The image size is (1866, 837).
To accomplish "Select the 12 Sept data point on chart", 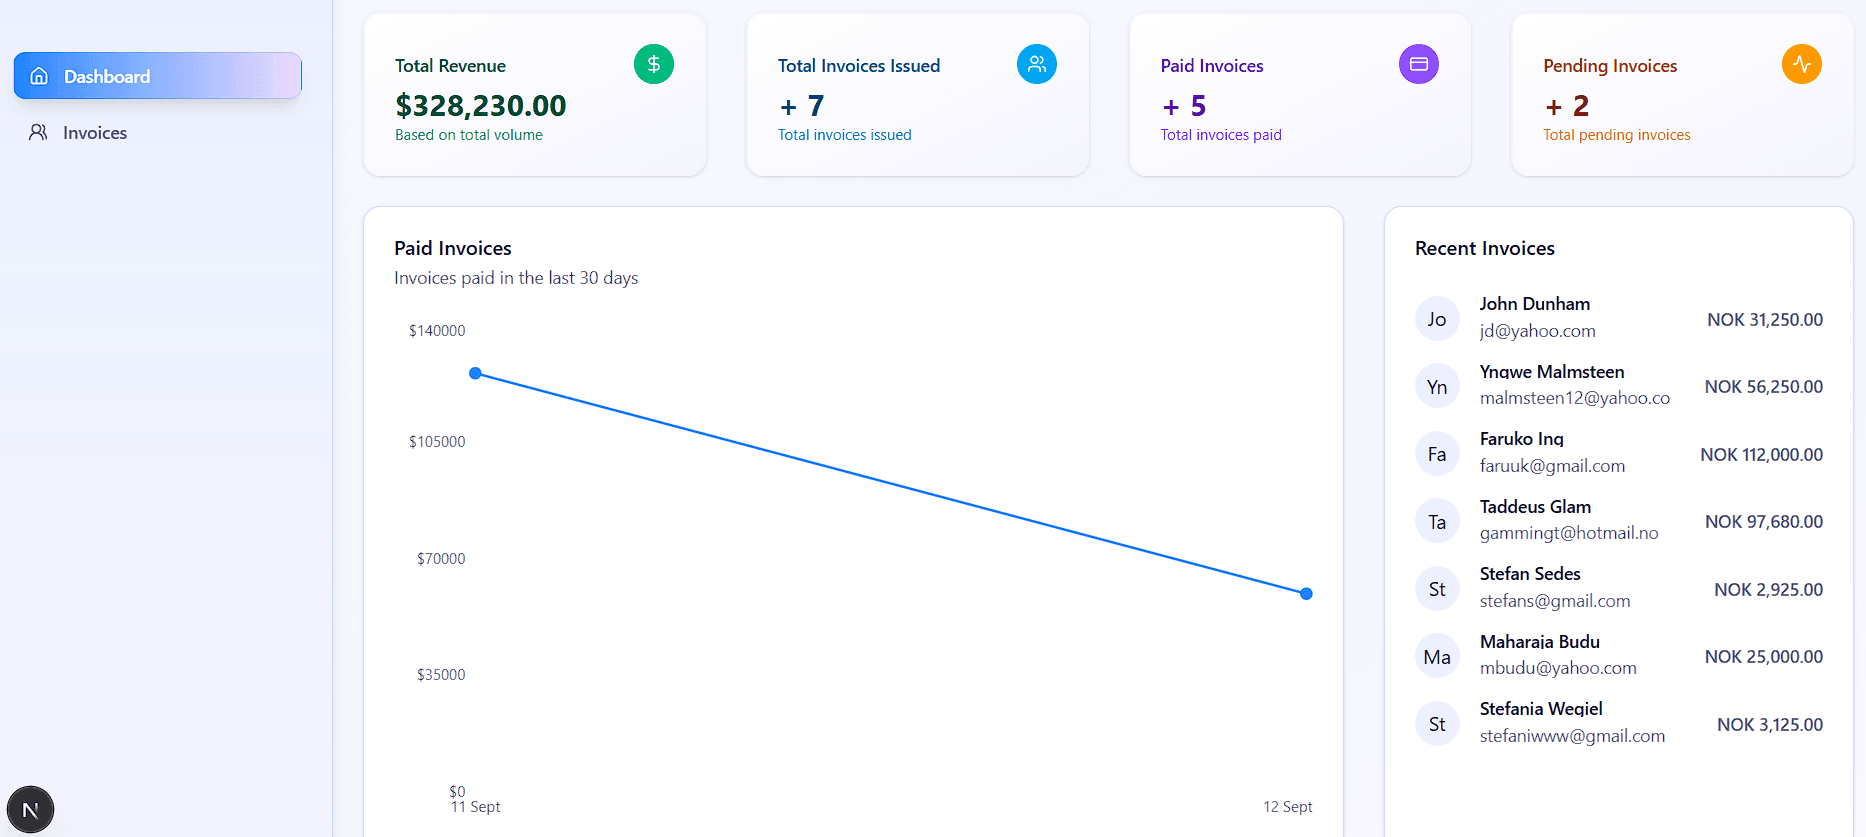I will click(x=1306, y=594).
